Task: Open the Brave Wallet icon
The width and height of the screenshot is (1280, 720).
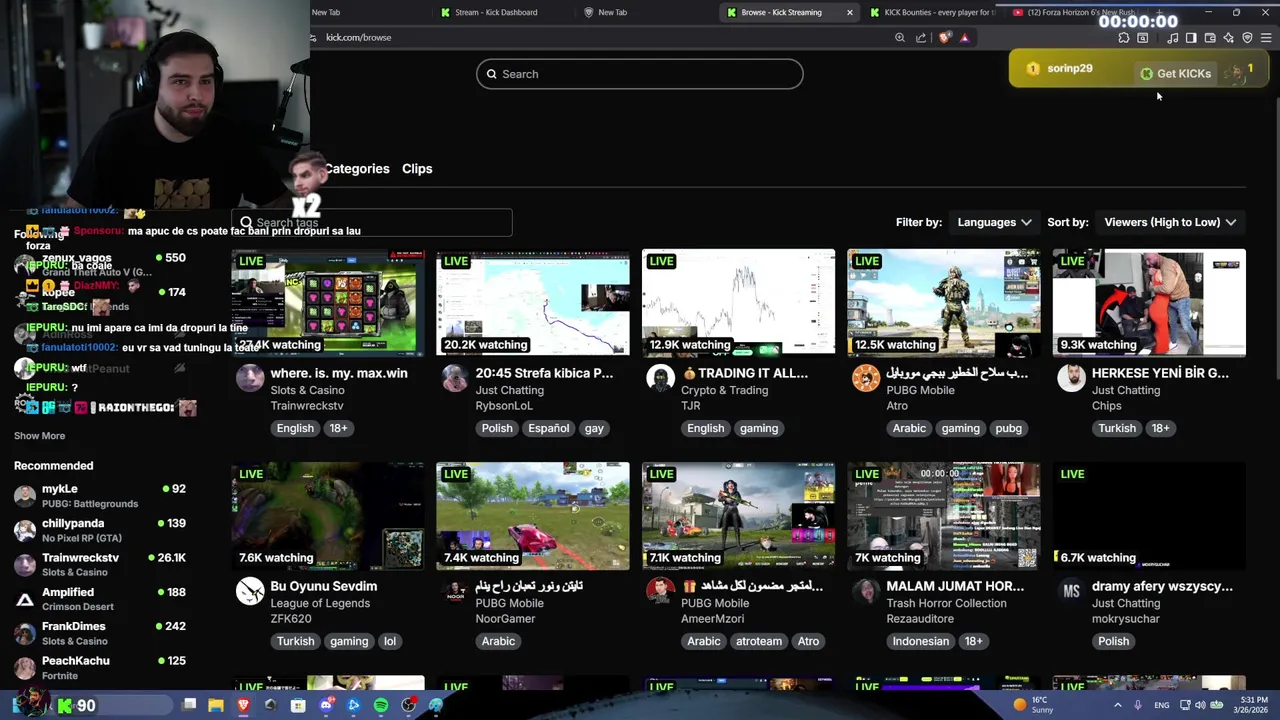Action: tap(1210, 38)
